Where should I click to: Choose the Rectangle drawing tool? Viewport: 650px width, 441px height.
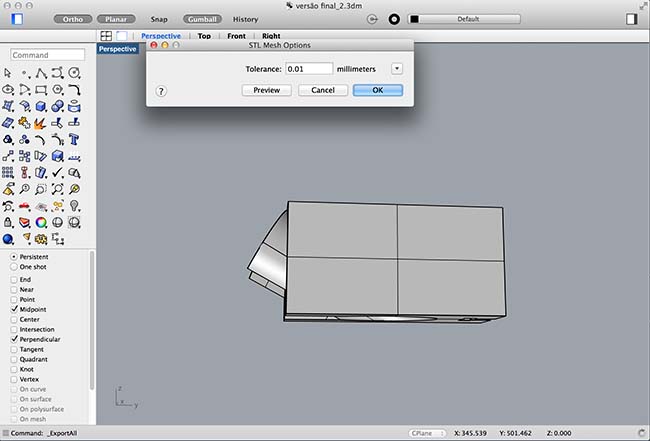coord(41,90)
